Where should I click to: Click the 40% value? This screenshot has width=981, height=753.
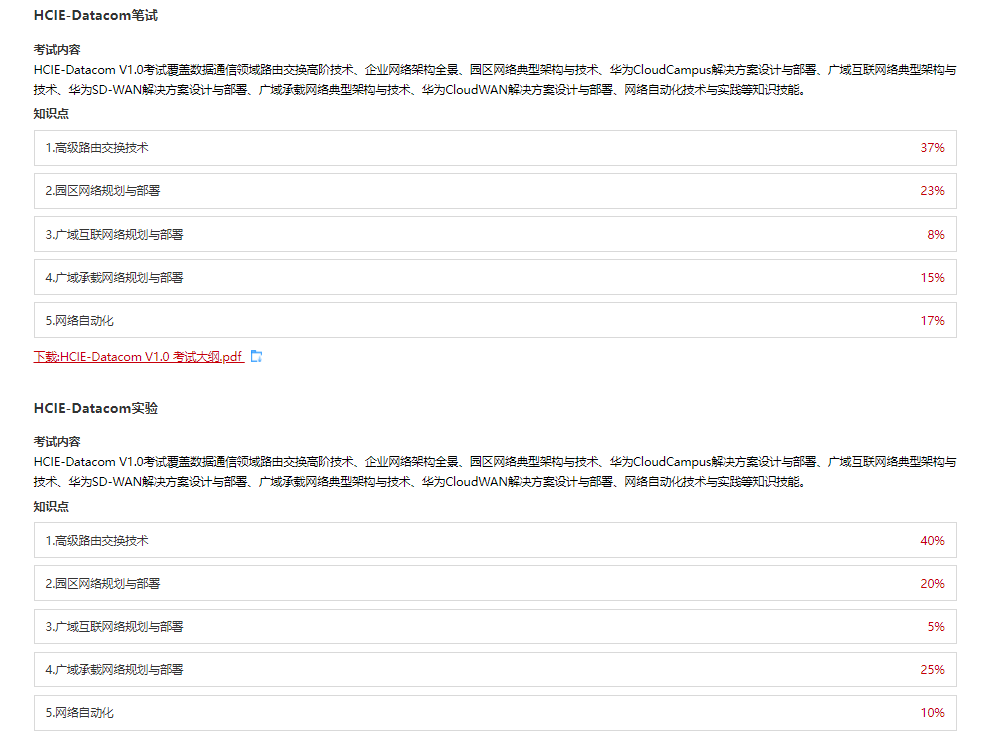coord(932,540)
